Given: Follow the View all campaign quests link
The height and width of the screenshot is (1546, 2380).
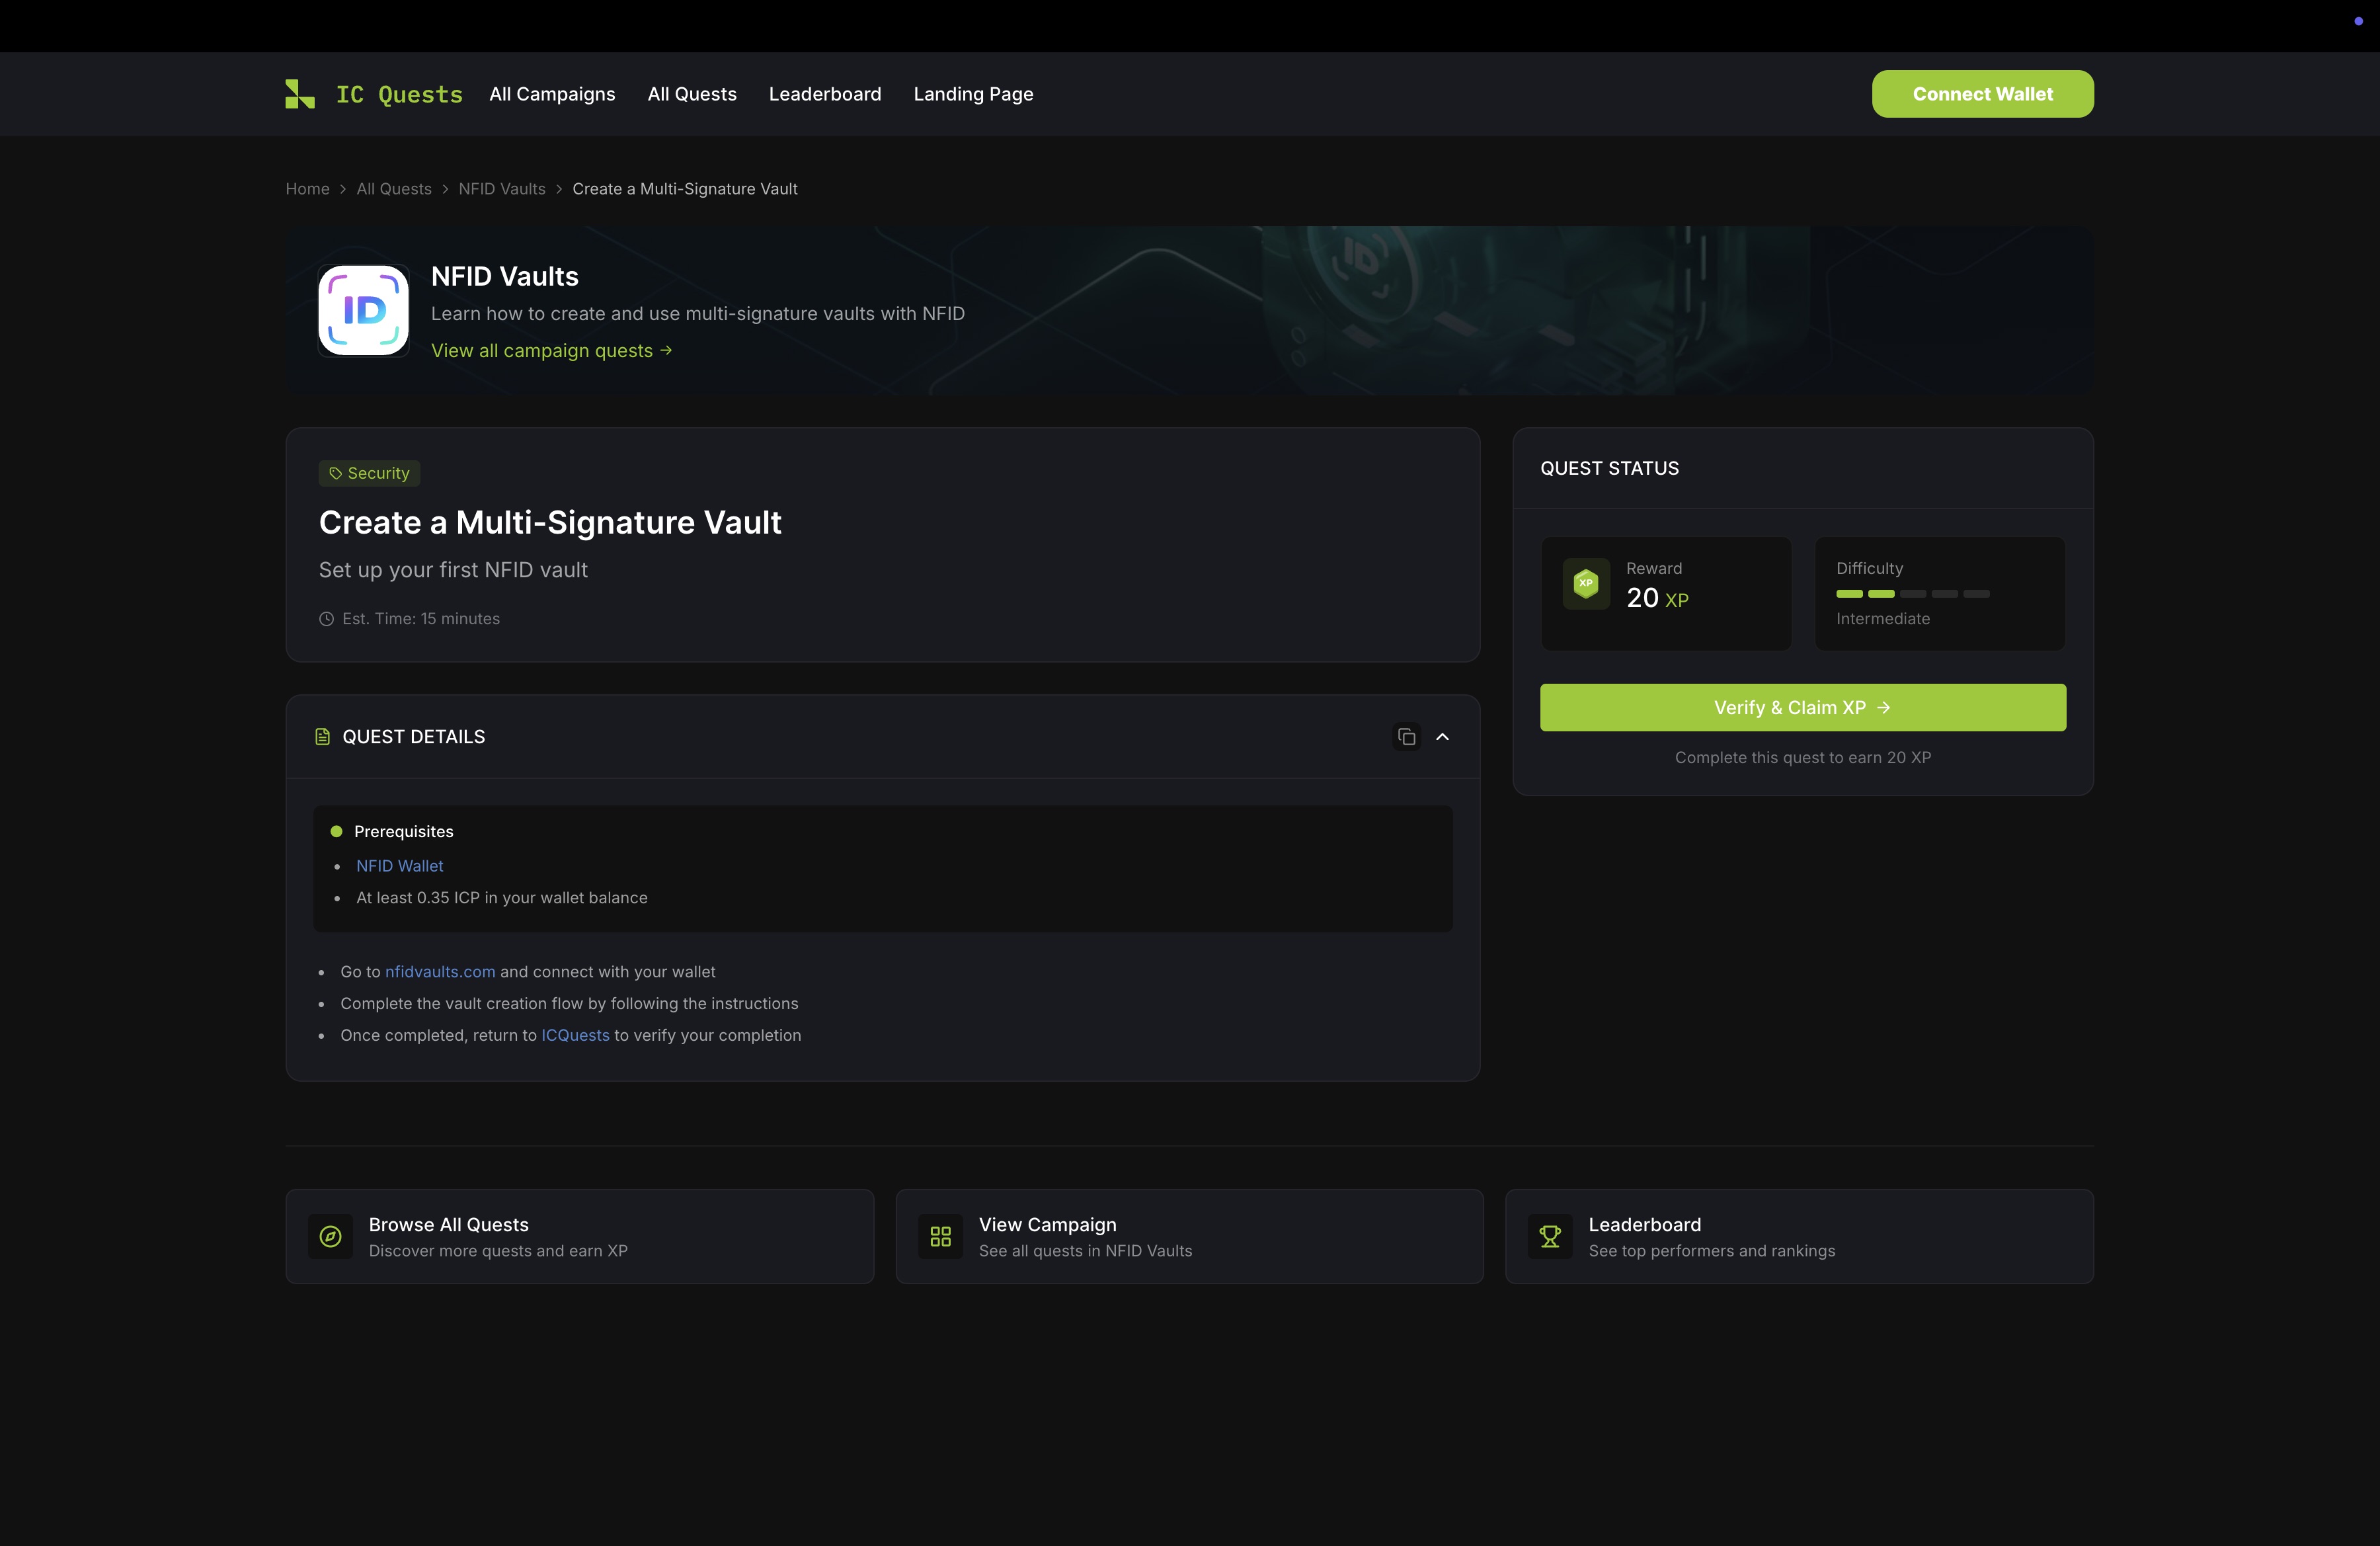Looking at the screenshot, I should pos(552,351).
